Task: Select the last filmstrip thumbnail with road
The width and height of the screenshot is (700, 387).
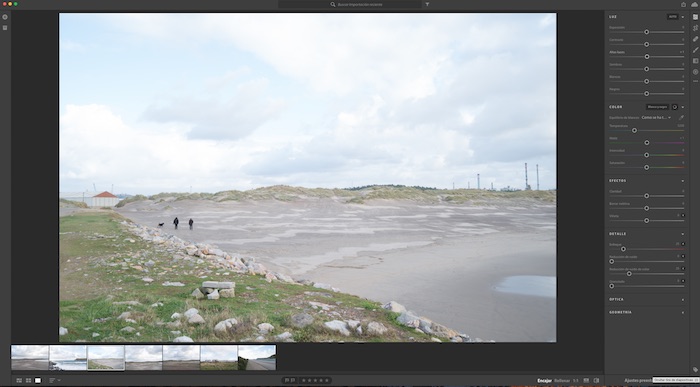Action: (x=257, y=358)
